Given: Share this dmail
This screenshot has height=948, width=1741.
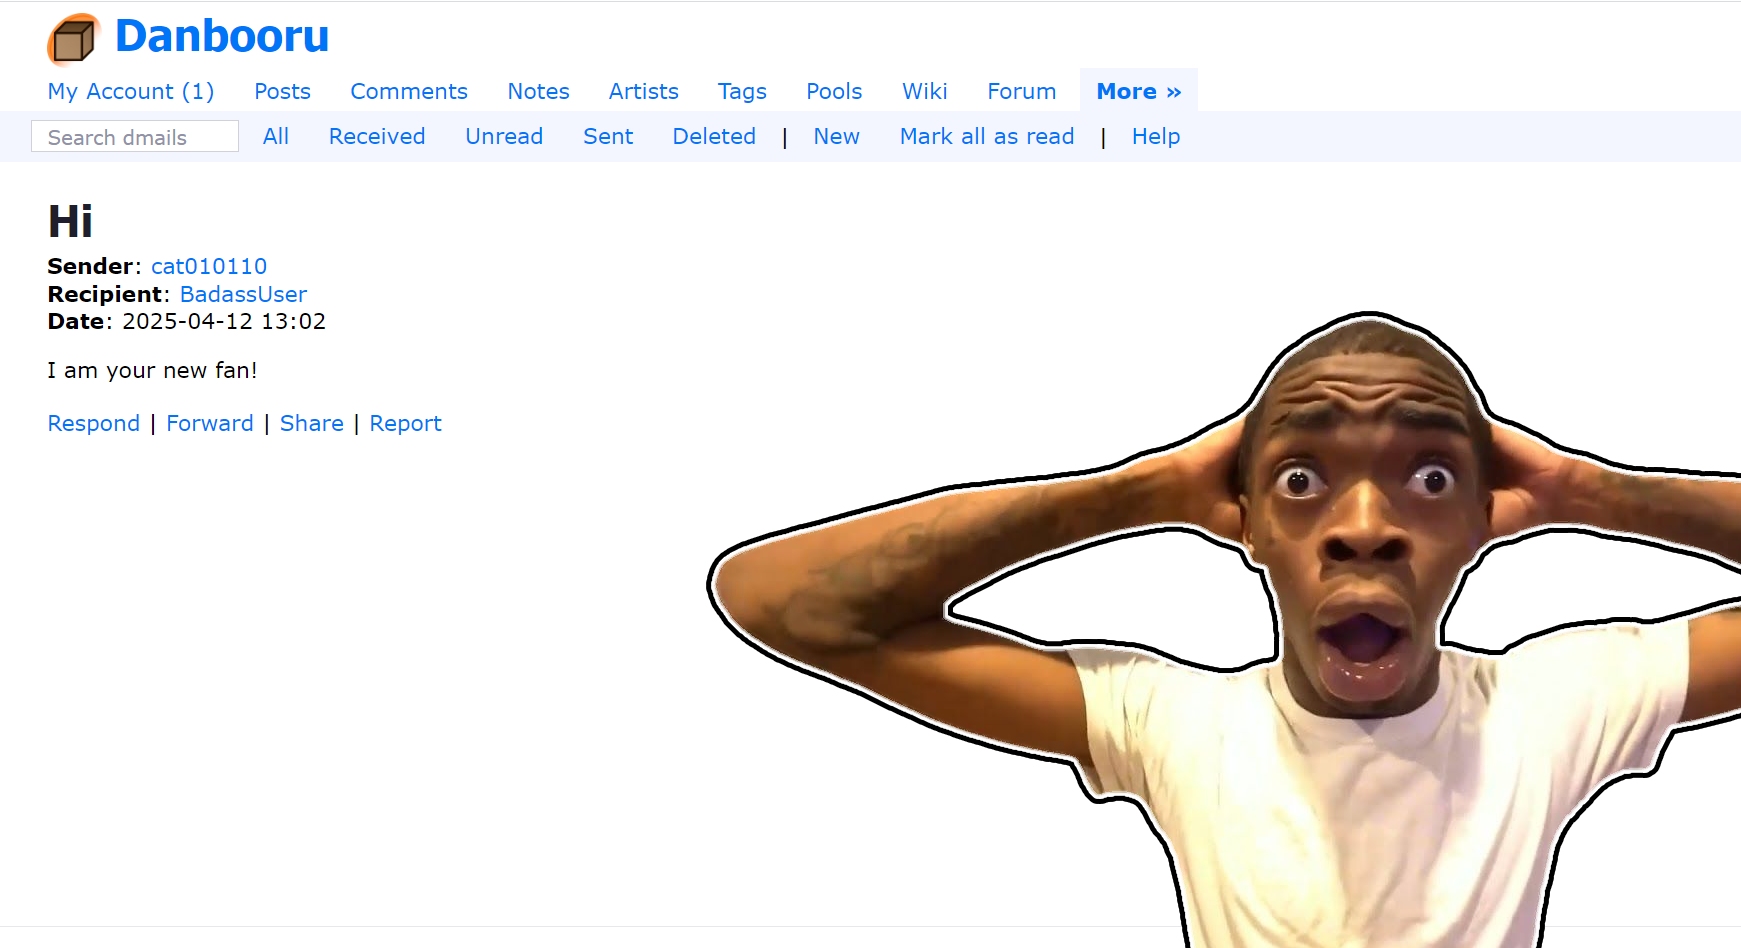Looking at the screenshot, I should pos(312,423).
